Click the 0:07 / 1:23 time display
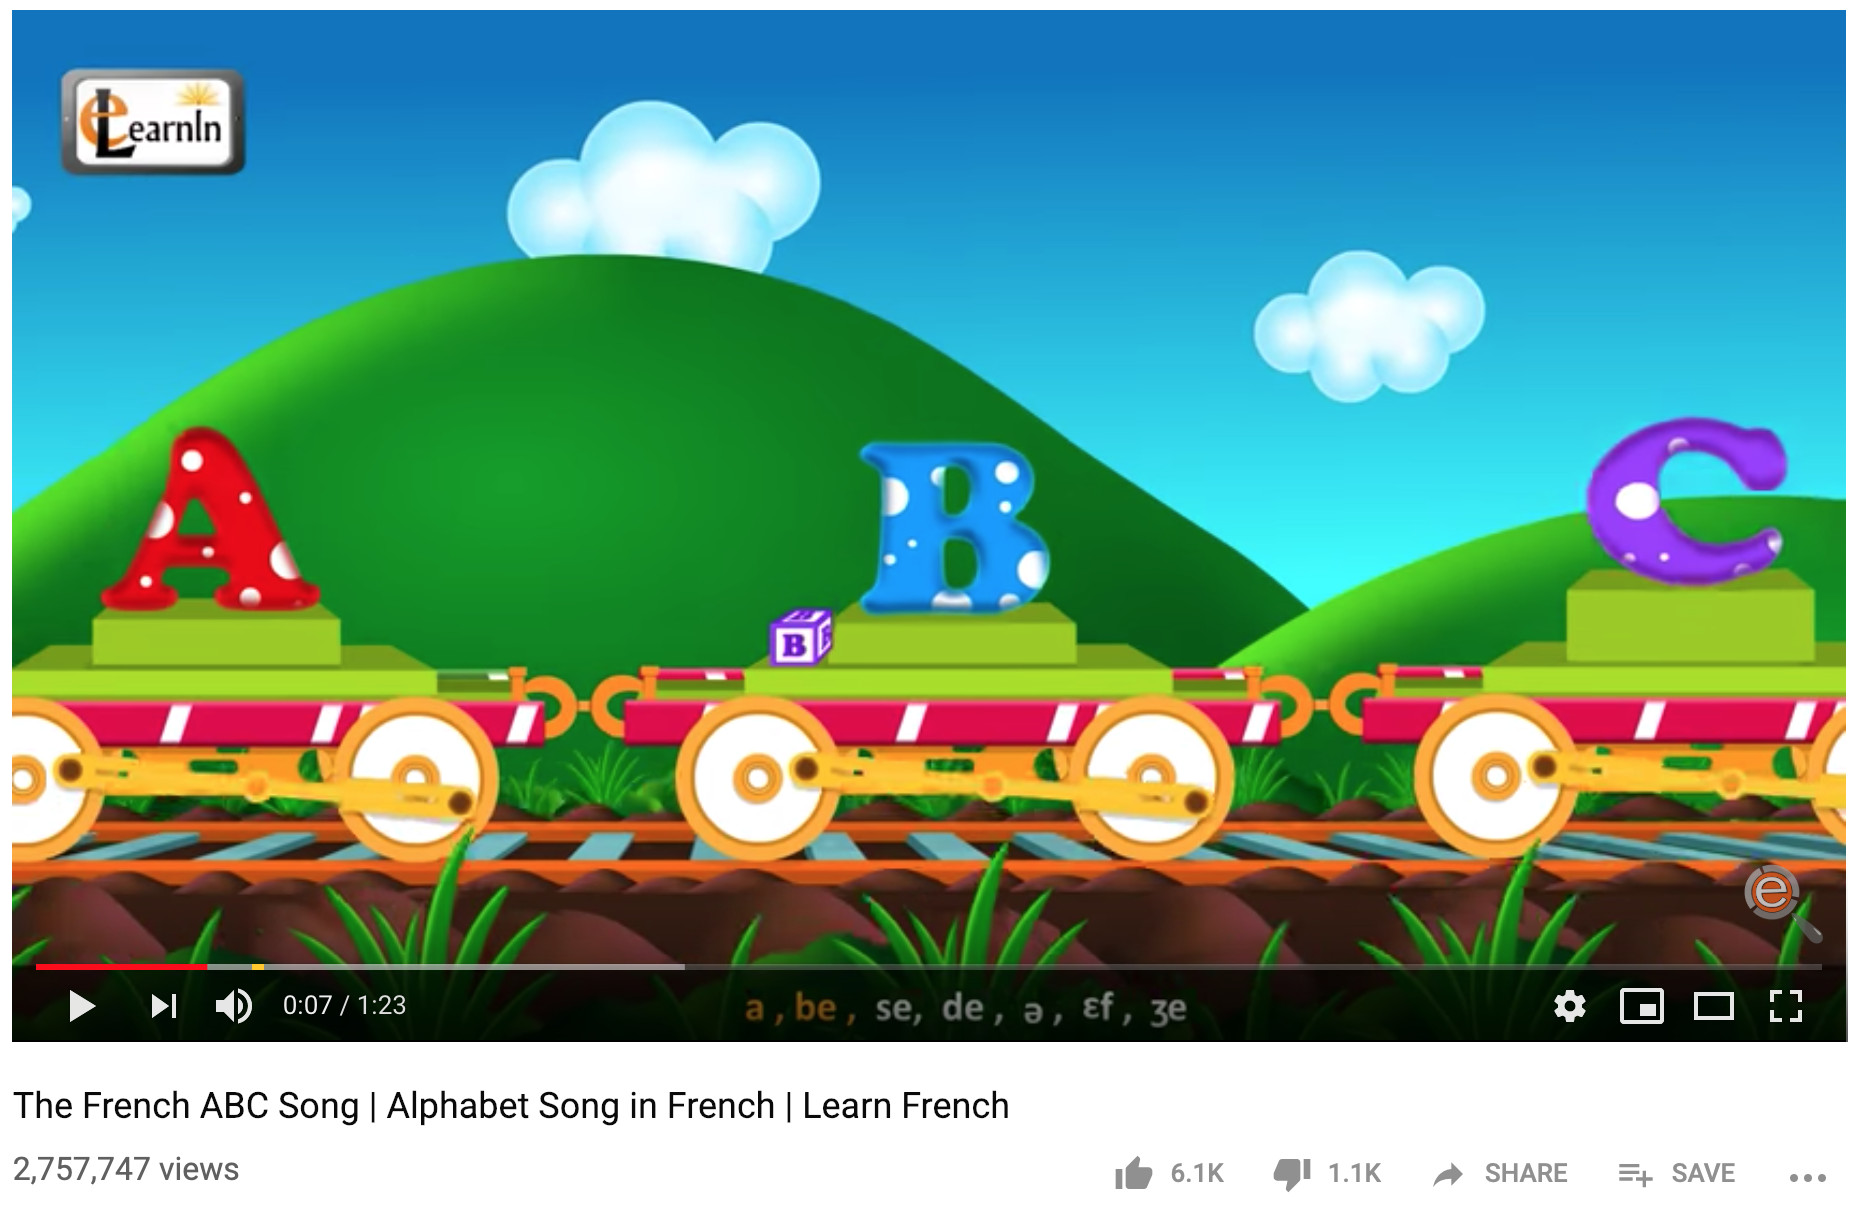 pyautogui.click(x=344, y=1005)
